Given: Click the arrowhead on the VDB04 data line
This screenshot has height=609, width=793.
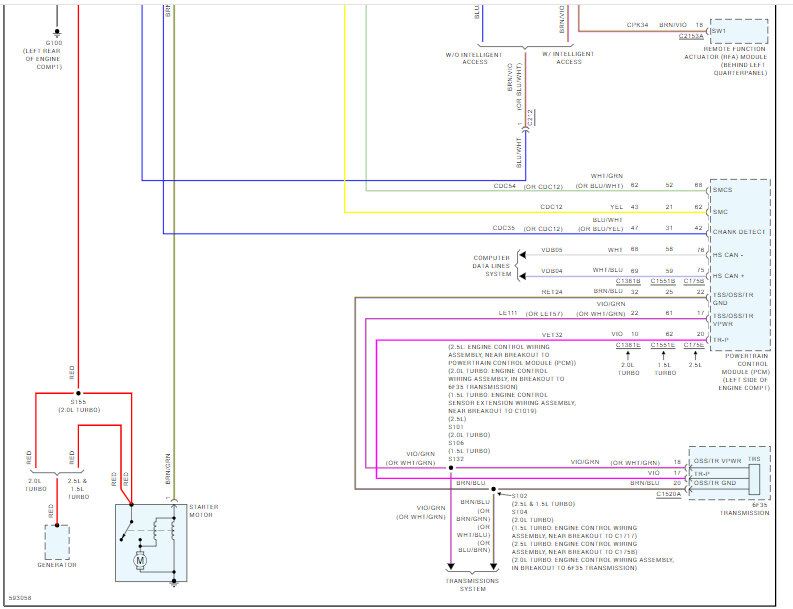Looking at the screenshot, I should tap(523, 276).
